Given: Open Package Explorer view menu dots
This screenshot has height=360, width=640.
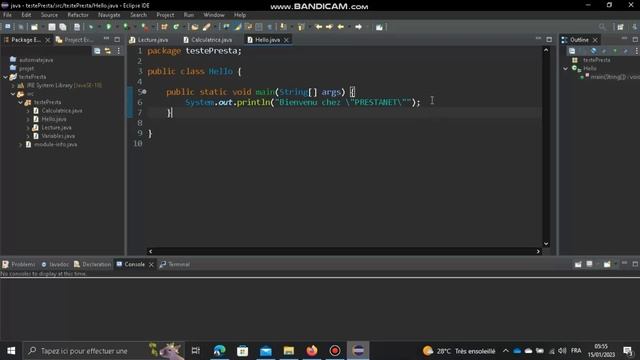Looking at the screenshot, I should (x=119, y=51).
